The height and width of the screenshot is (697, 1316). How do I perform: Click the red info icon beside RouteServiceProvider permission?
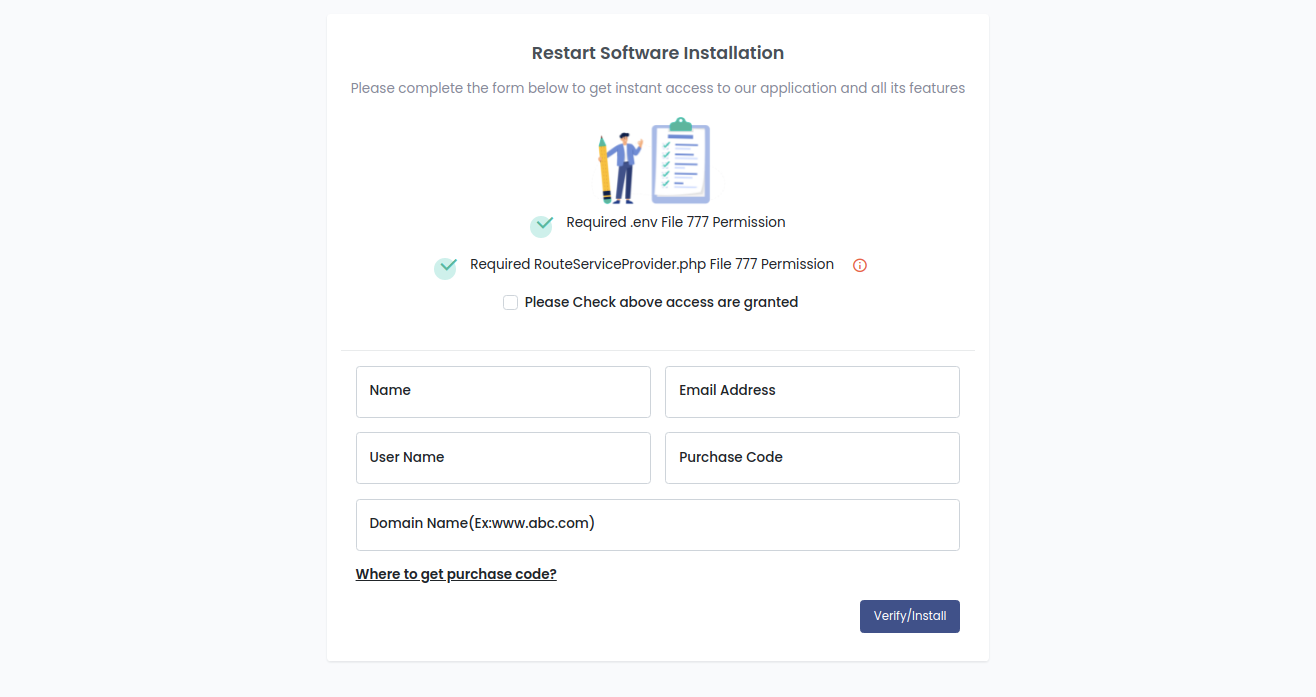coord(860,265)
